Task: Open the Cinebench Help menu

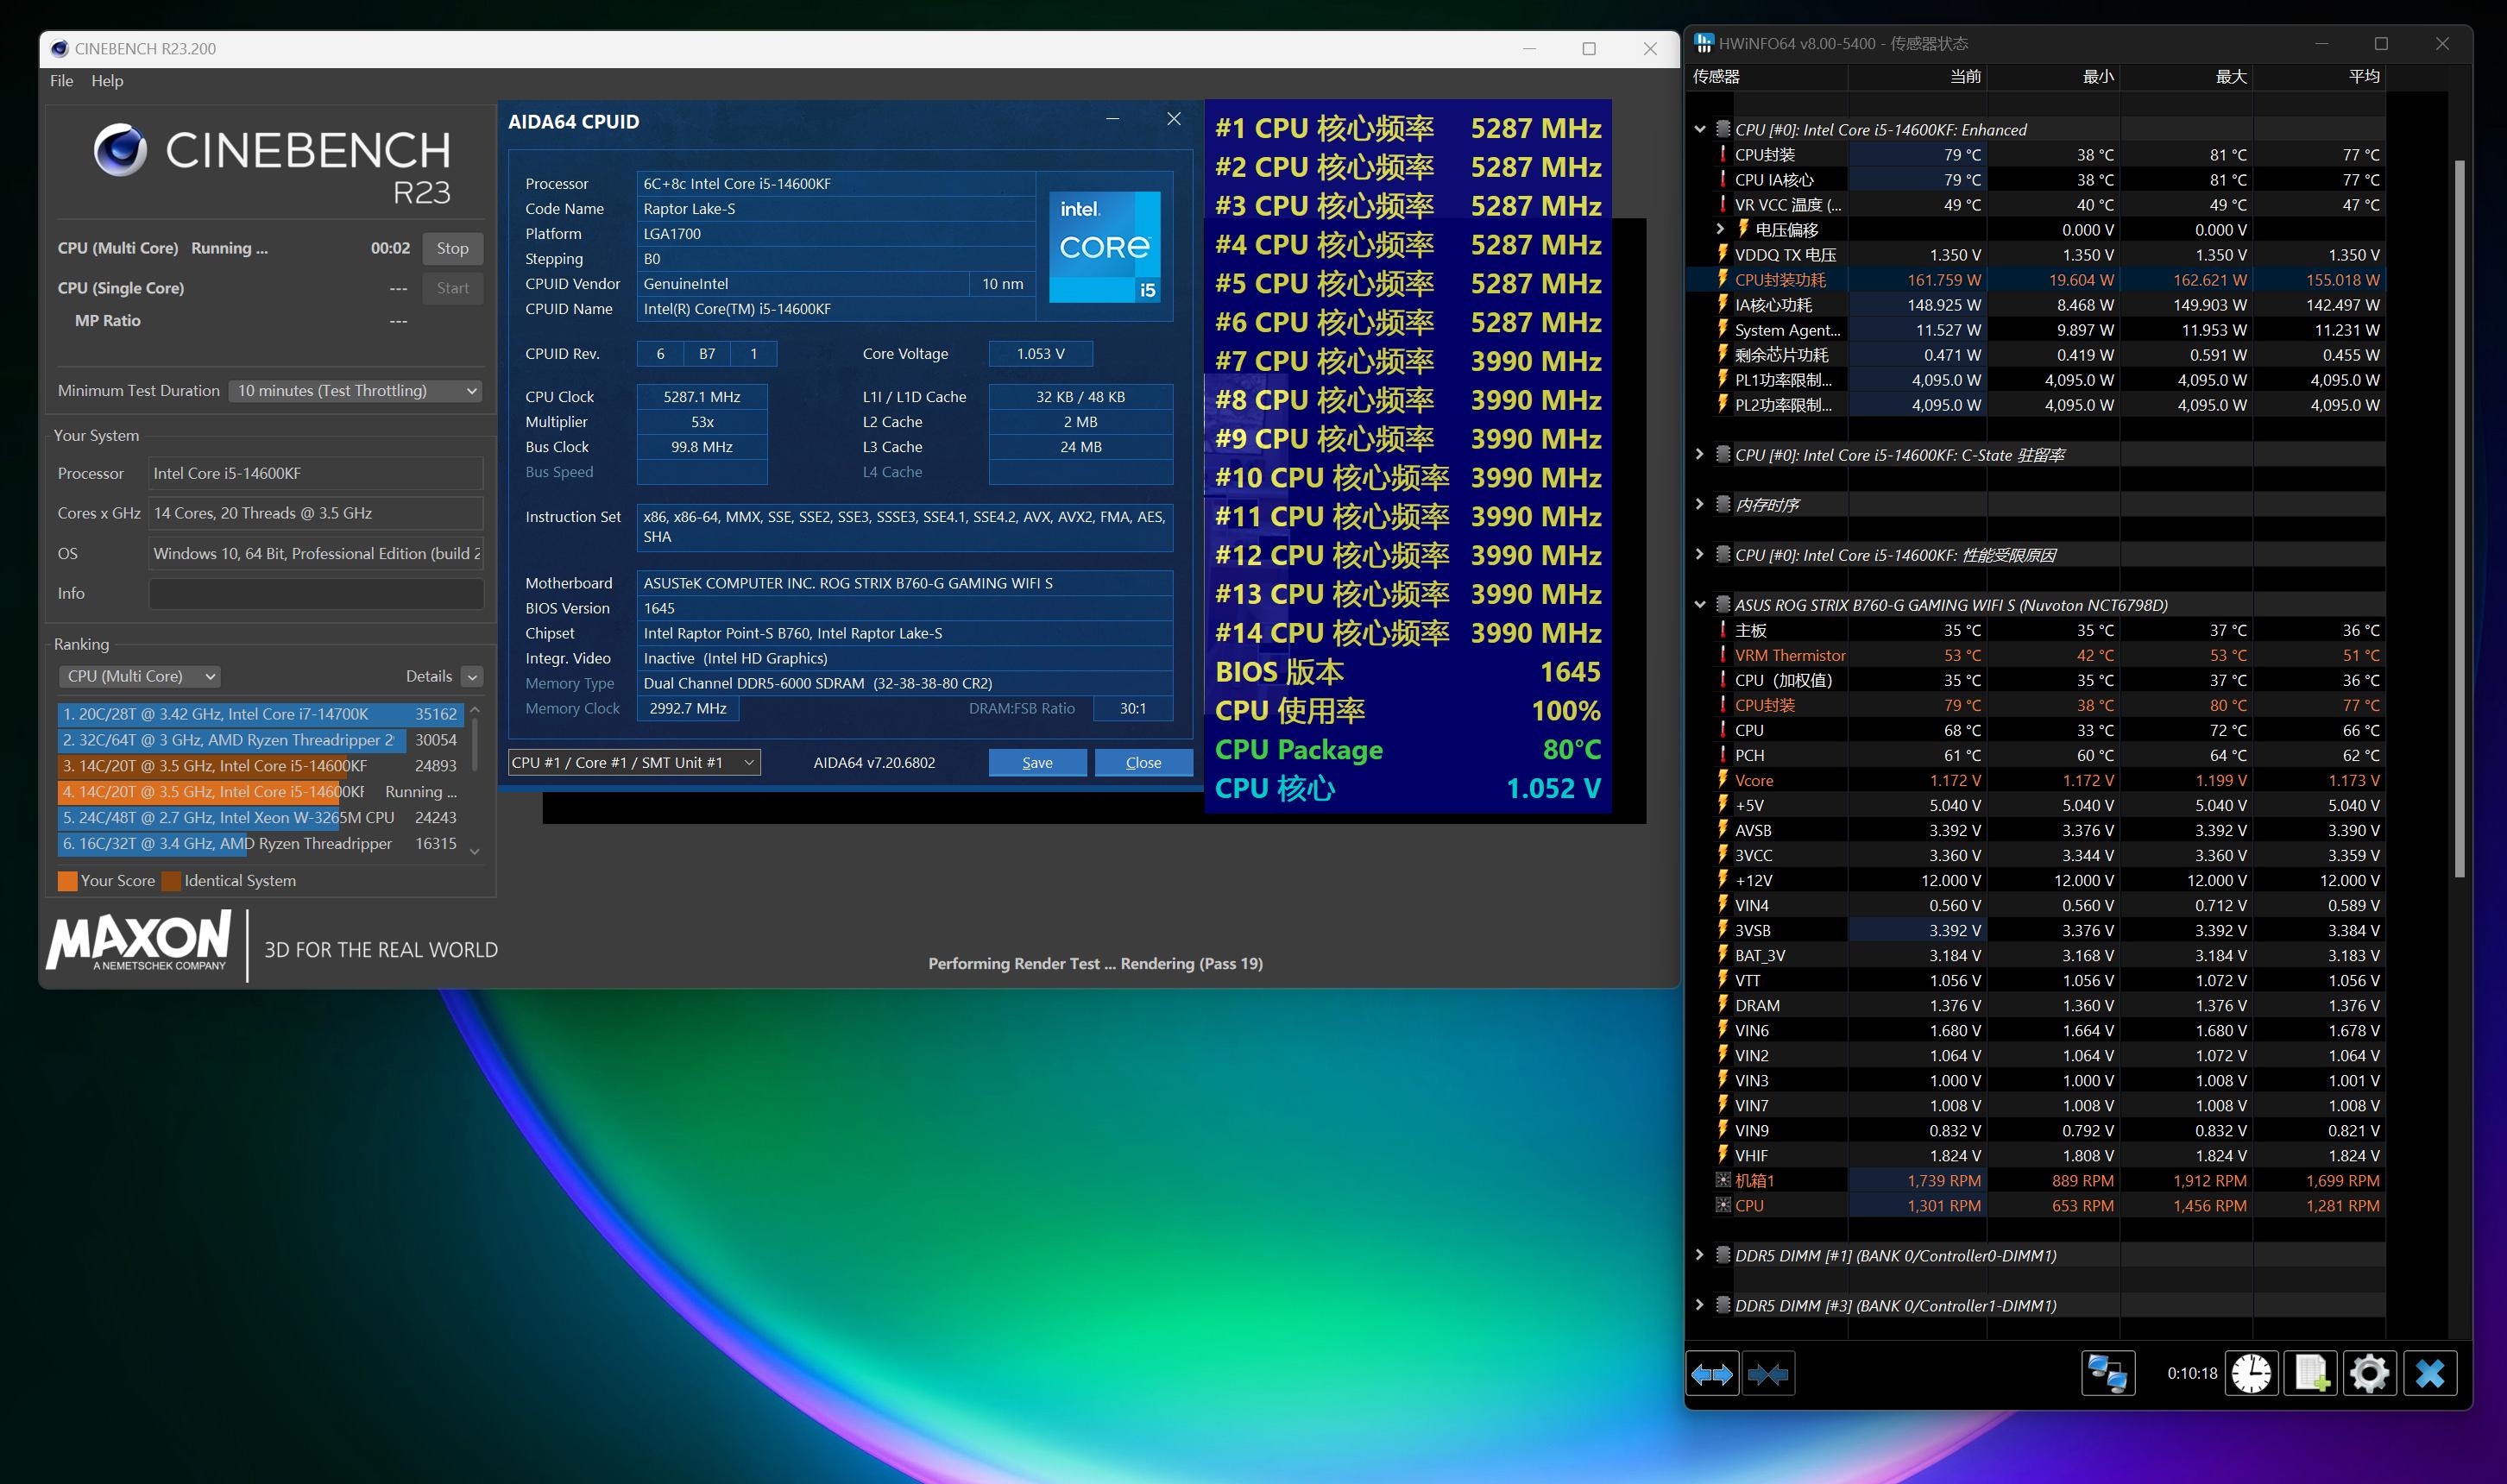Action: tap(107, 81)
